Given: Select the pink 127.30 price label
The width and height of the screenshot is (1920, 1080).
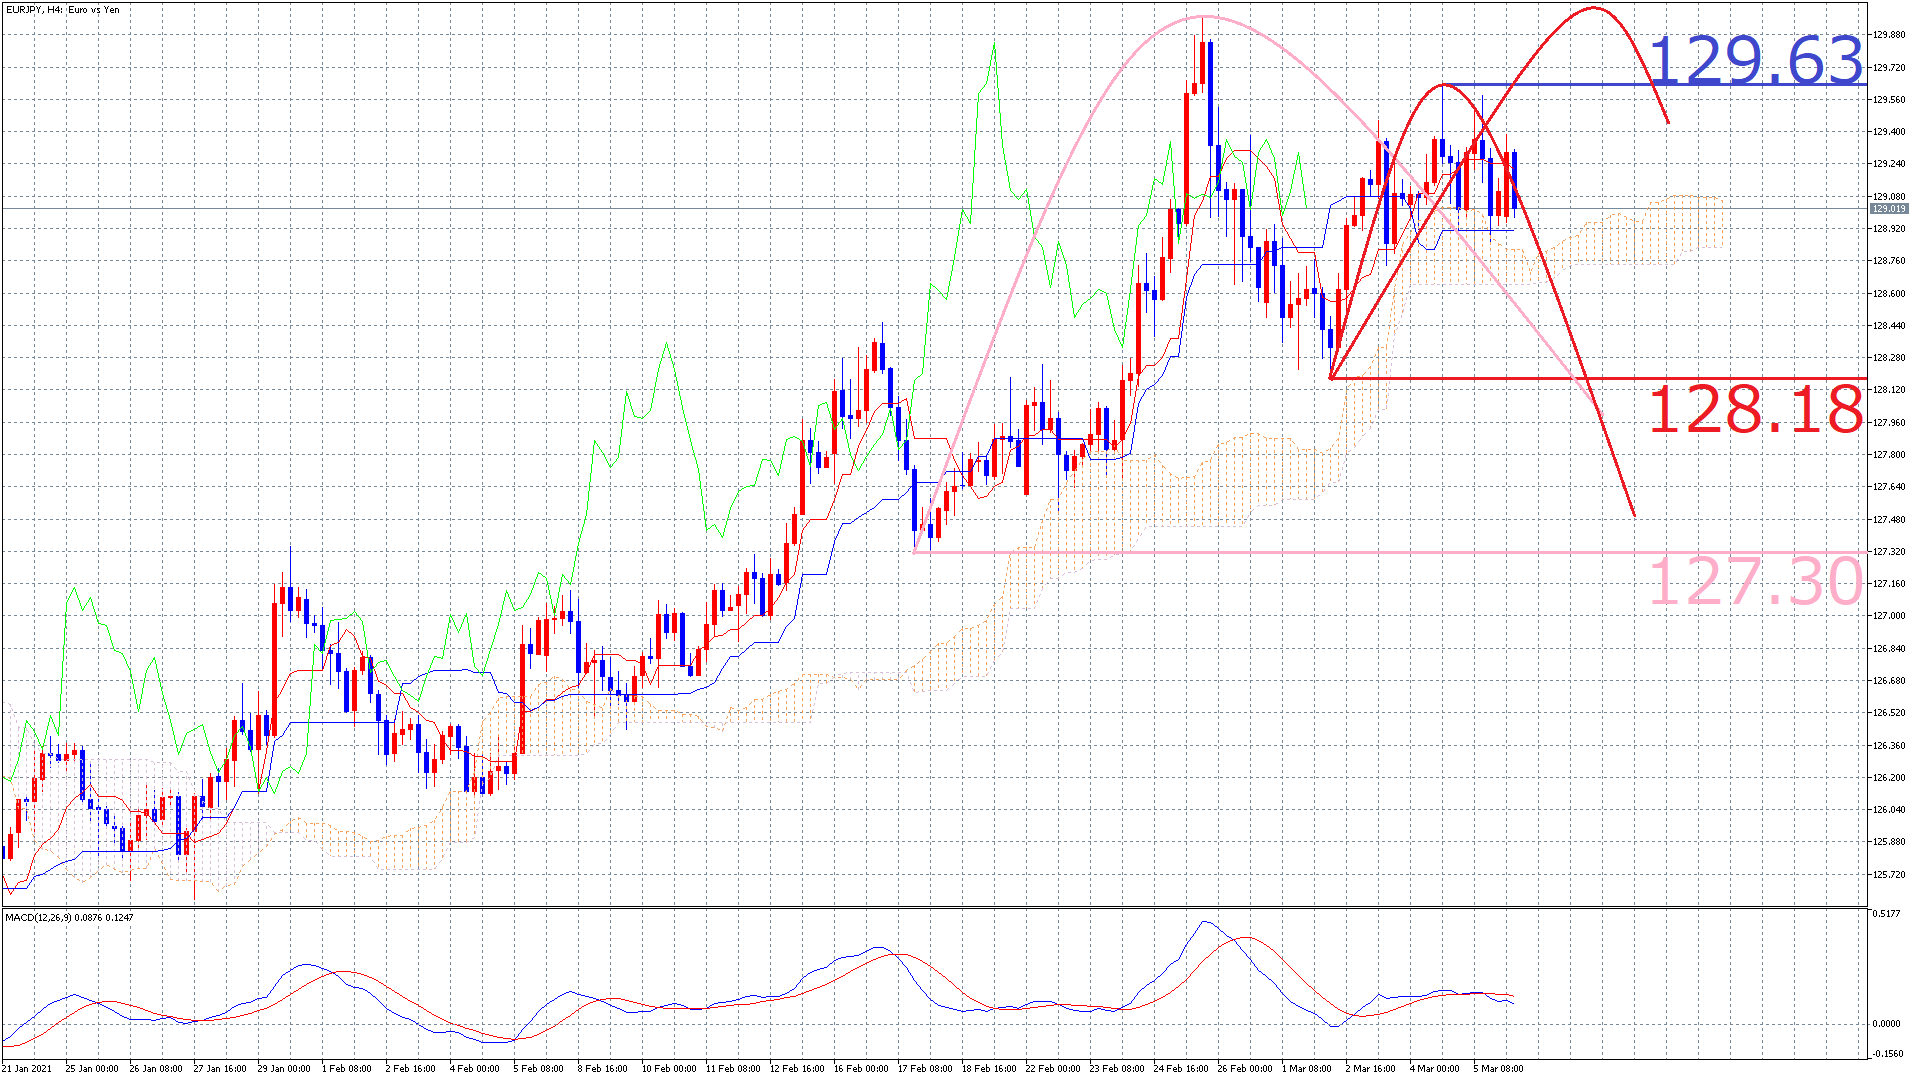Looking at the screenshot, I should pos(1755,582).
